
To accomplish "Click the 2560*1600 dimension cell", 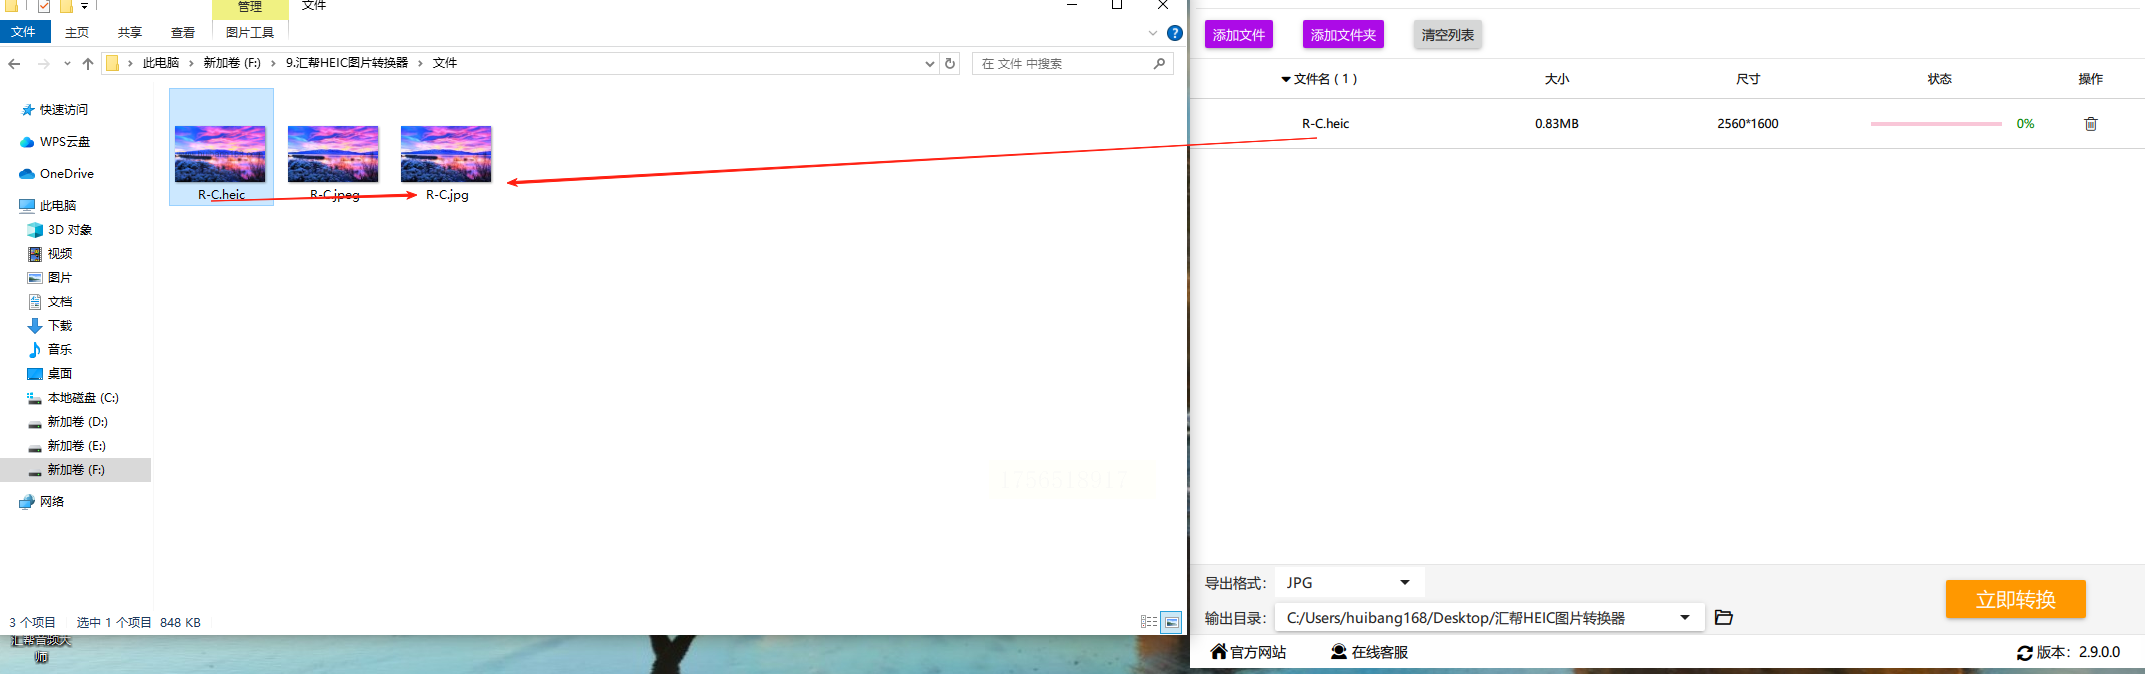I will pyautogui.click(x=1748, y=124).
